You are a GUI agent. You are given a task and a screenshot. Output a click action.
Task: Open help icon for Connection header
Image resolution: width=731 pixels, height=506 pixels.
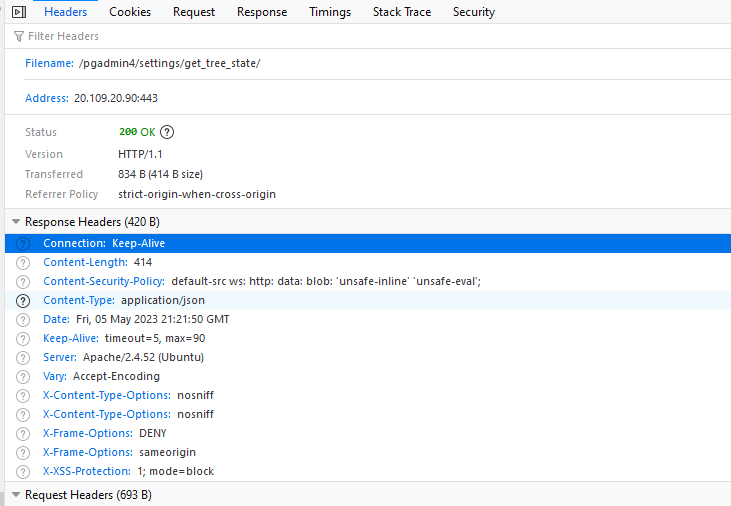(23, 244)
